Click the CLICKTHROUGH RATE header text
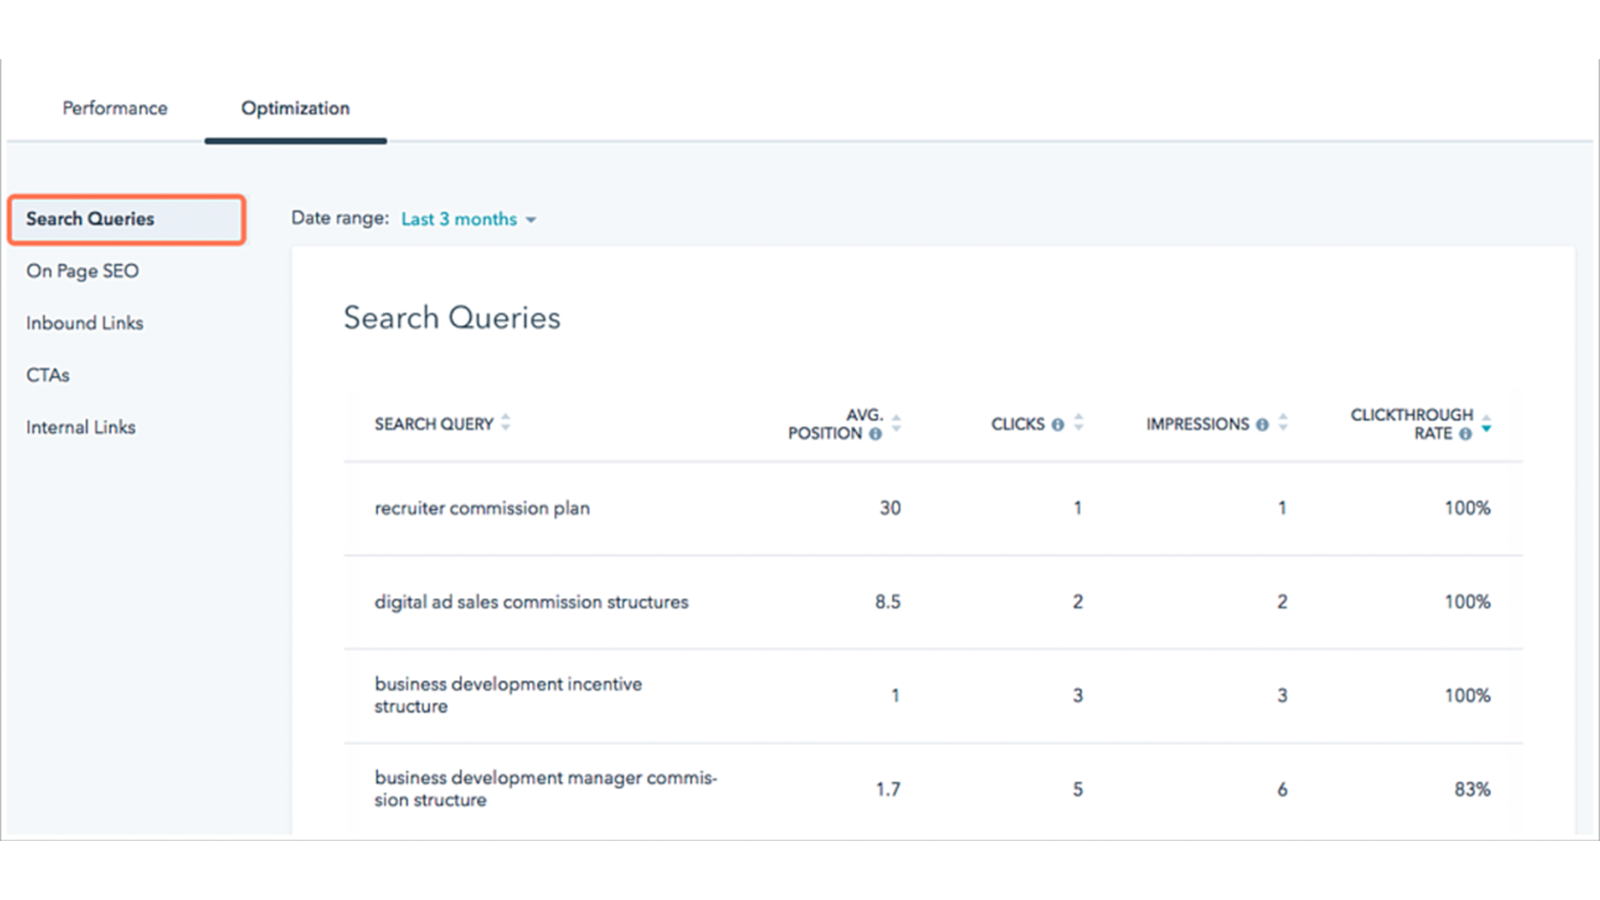 [1412, 424]
